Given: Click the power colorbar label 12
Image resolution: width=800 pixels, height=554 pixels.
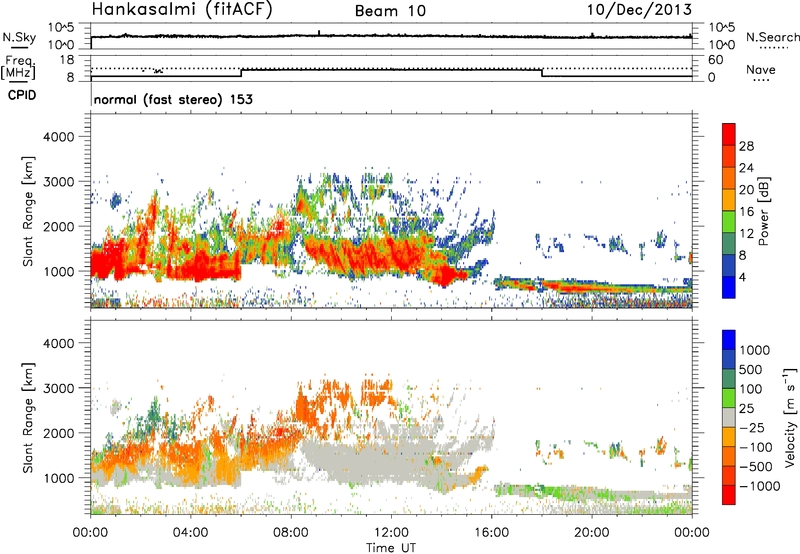Looking at the screenshot, I should pyautogui.click(x=746, y=234).
